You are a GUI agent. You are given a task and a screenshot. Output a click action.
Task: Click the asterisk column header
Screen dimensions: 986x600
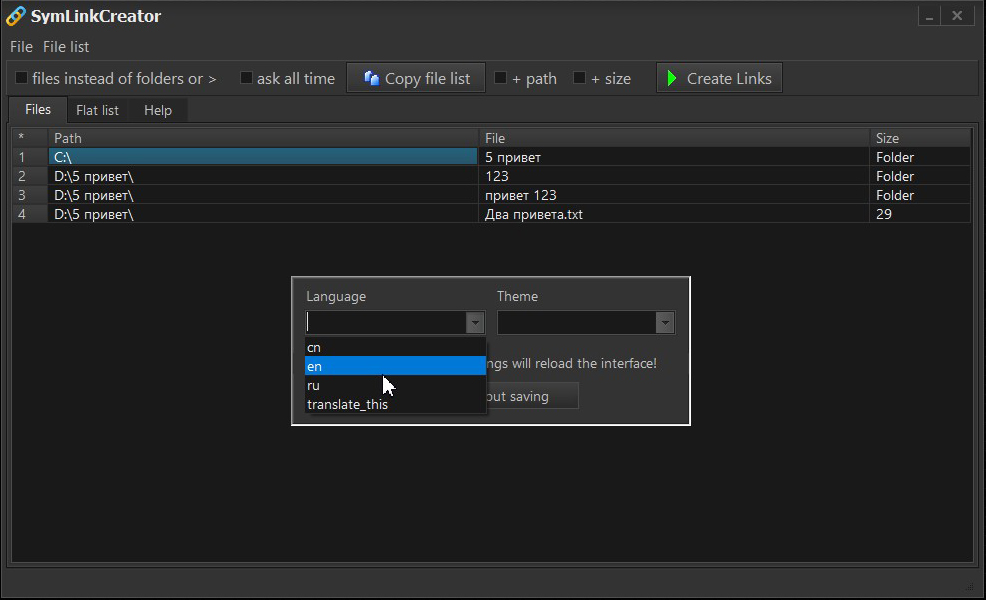coord(30,138)
